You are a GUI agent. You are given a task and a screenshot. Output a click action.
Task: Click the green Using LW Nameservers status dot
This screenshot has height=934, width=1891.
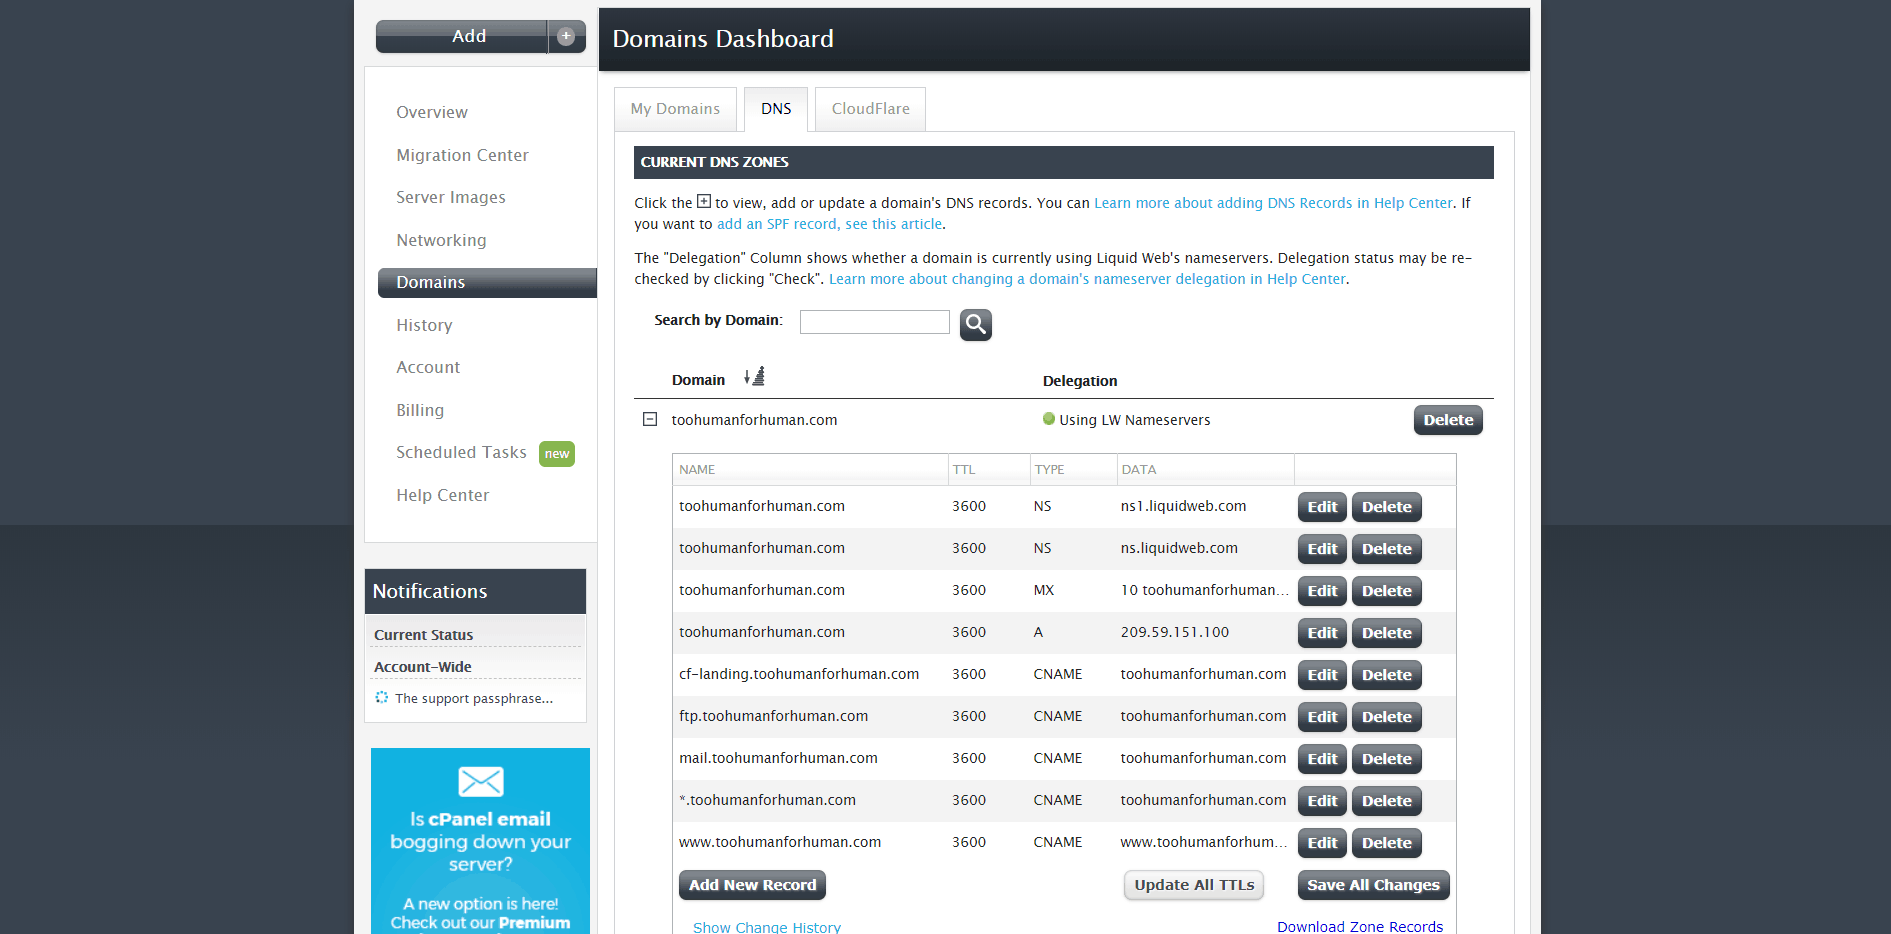(1049, 419)
